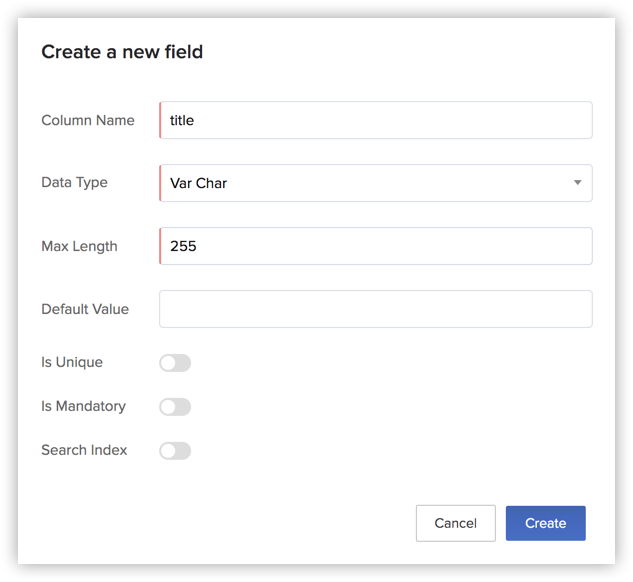Viewport: 633px width, 582px height.
Task: Open the Data Type dropdown arrow
Action: click(x=577, y=183)
